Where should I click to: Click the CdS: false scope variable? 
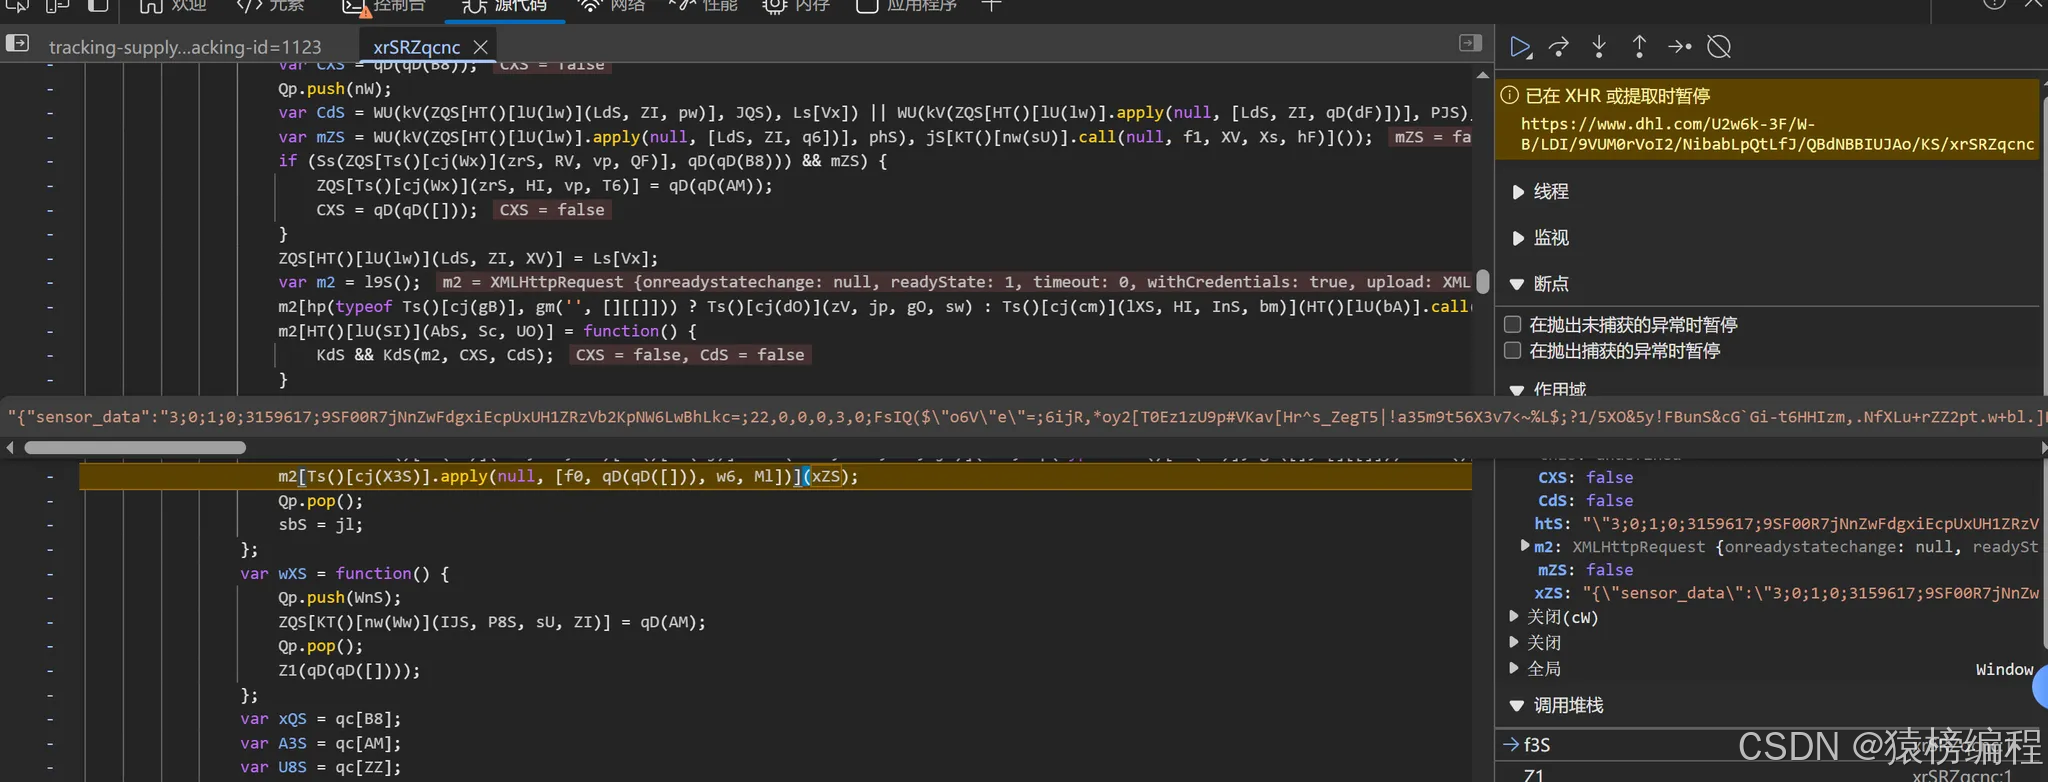click(1585, 501)
